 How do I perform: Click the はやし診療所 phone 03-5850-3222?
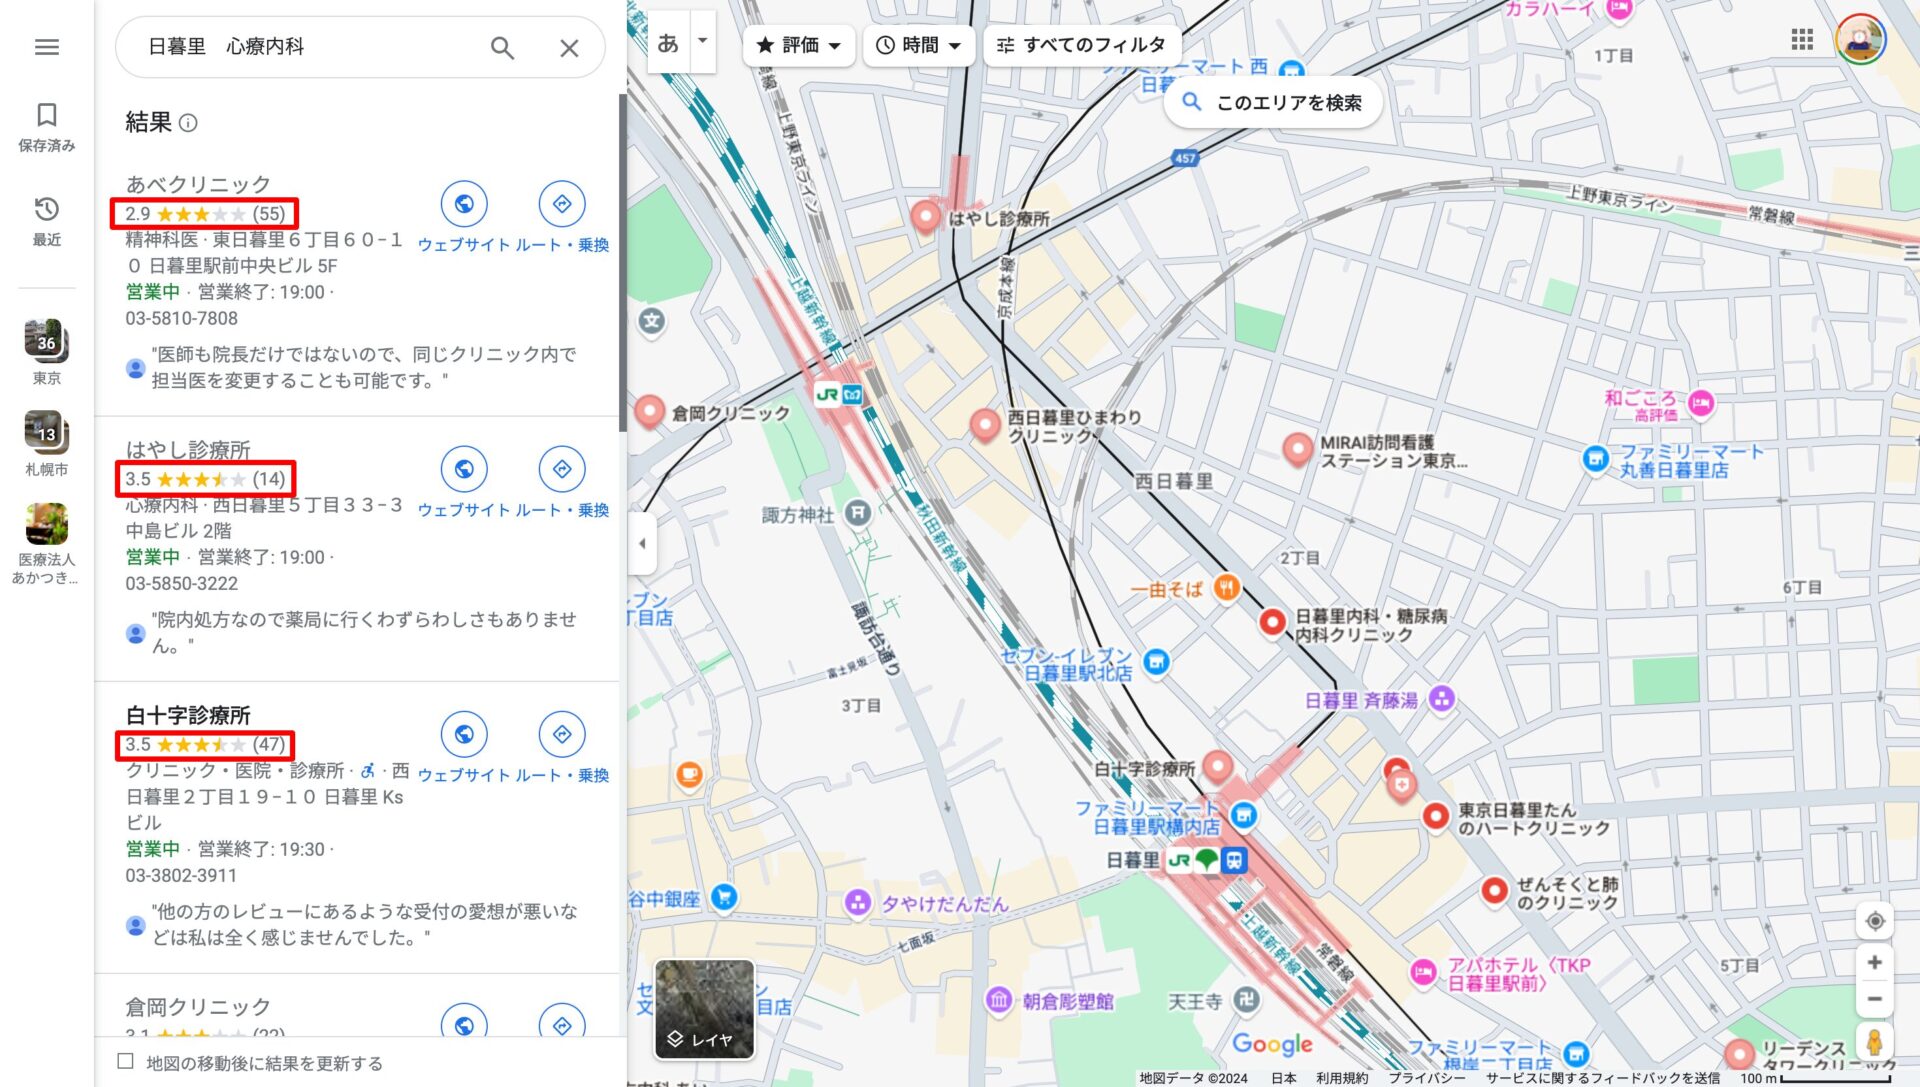pyautogui.click(x=182, y=583)
